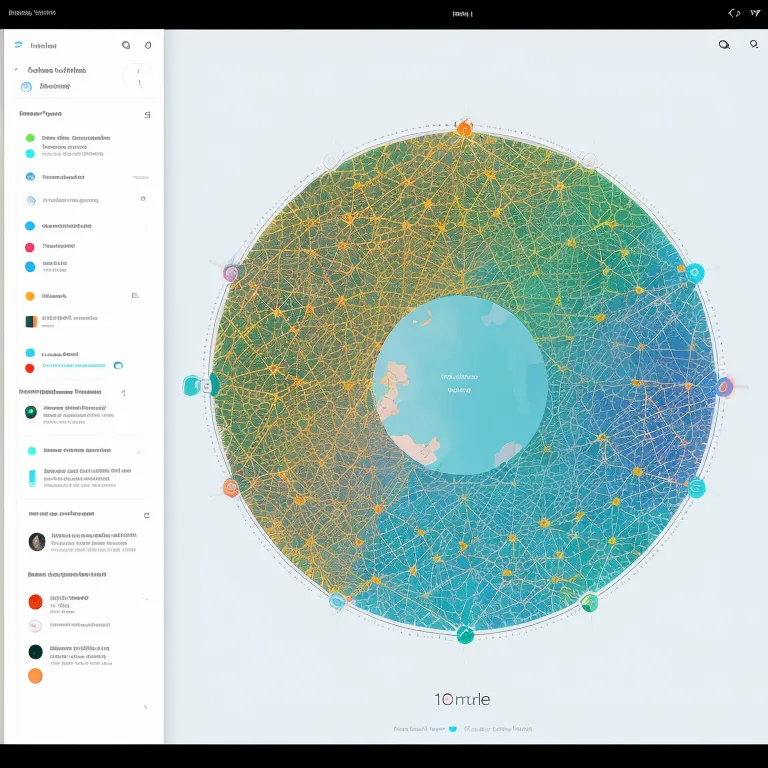Toggle the orange dot layer in the sidebar list
The image size is (768, 768).
point(30,296)
